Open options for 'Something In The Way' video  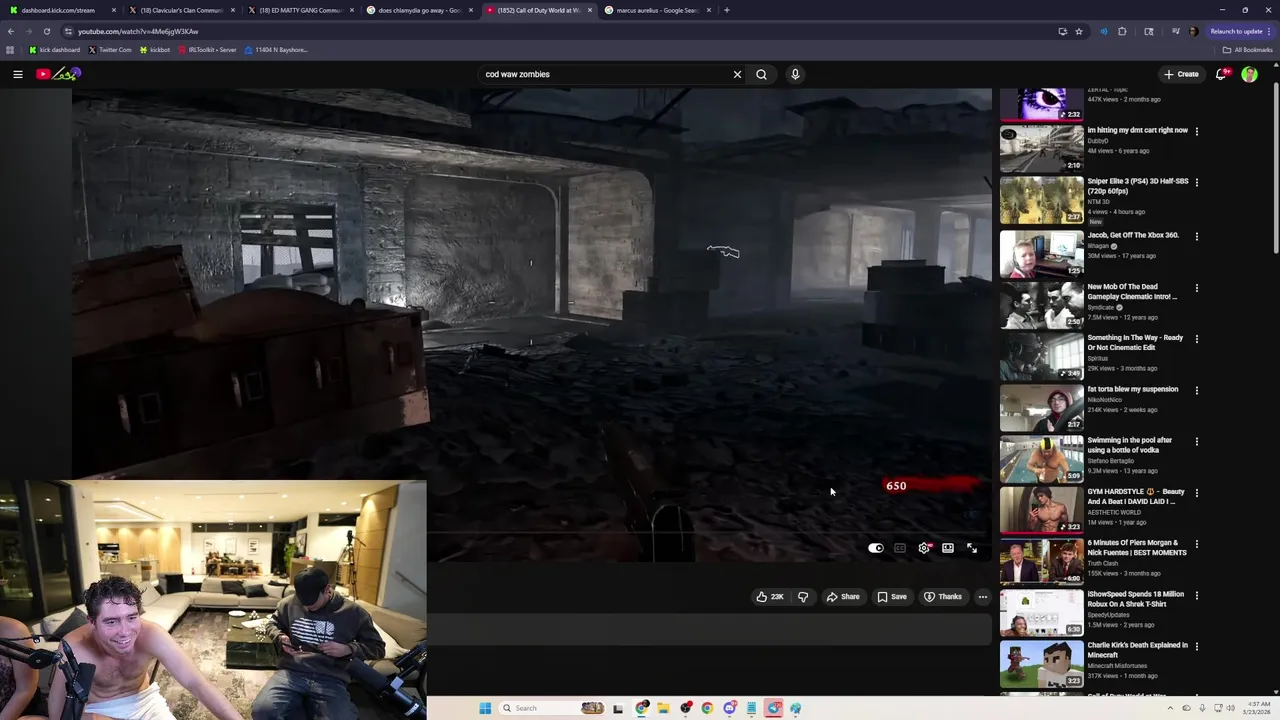coord(1196,339)
